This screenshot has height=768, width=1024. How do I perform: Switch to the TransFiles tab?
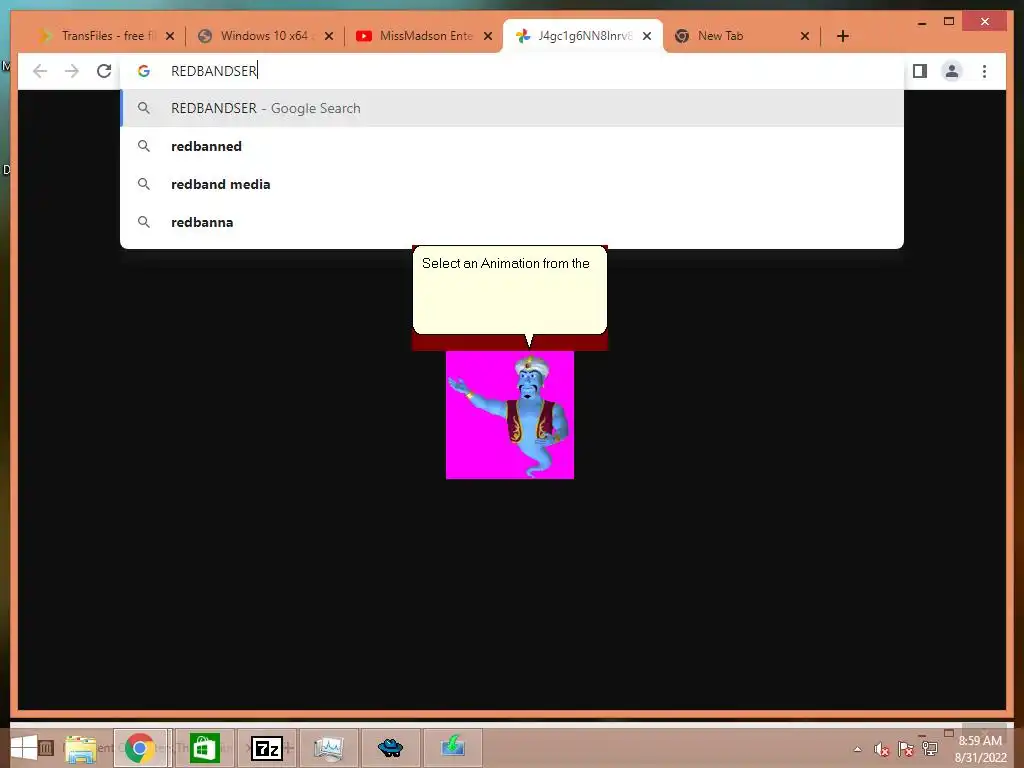click(98, 36)
